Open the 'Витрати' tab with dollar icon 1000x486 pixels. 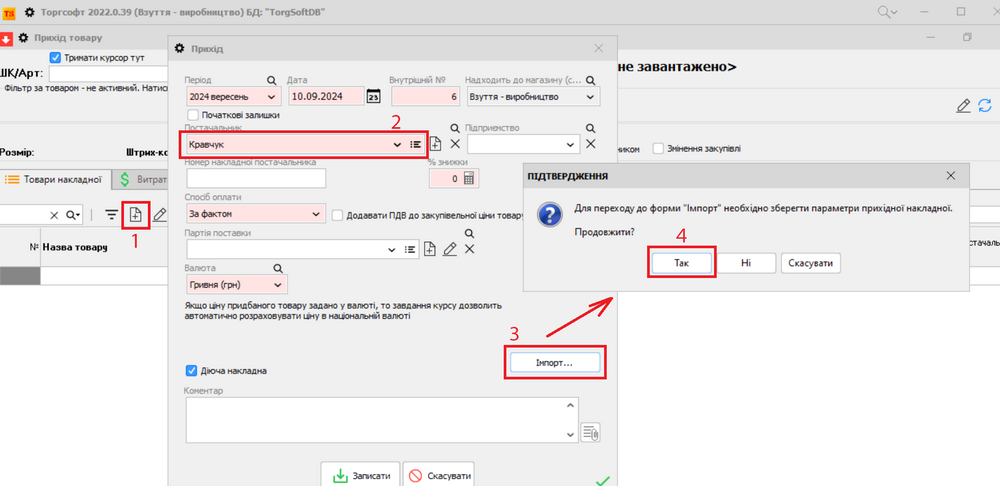(141, 180)
